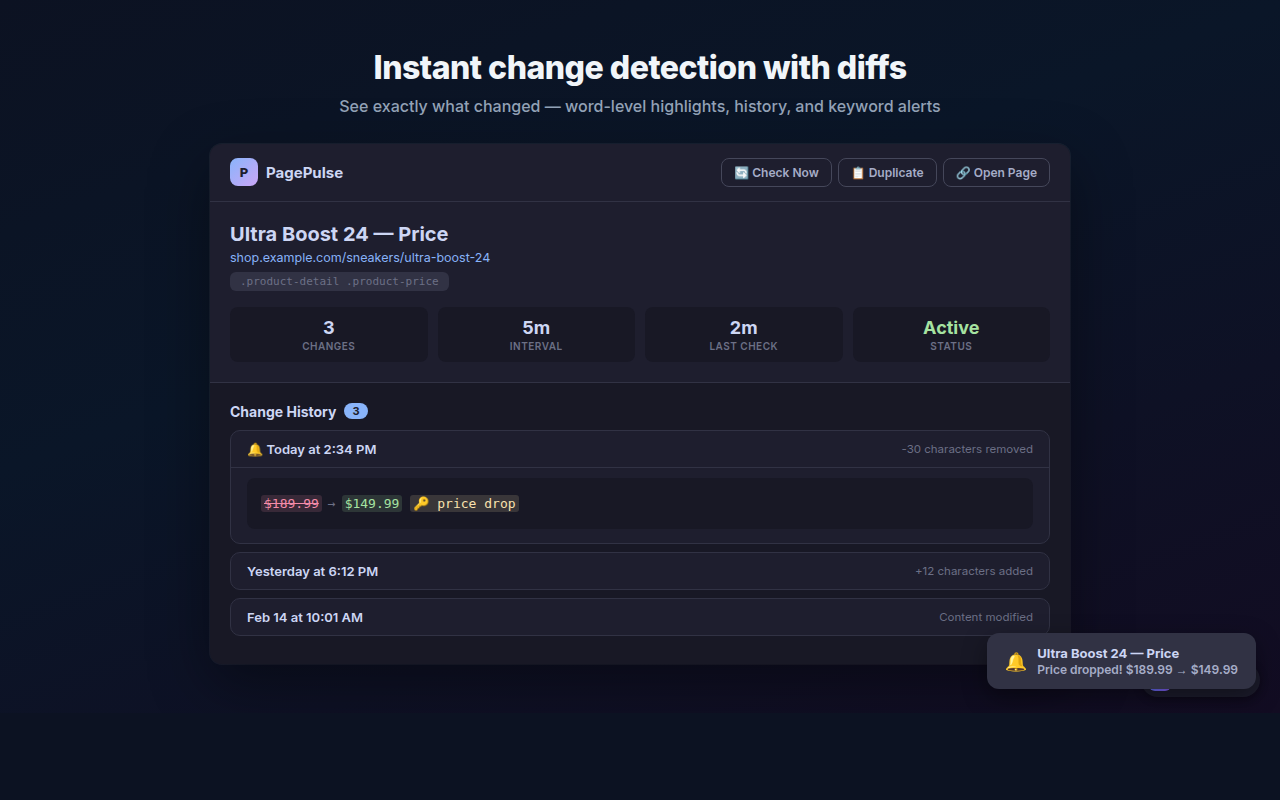Viewport: 1280px width, 800px height.
Task: Click the Instant change detection with diffs headline
Action: [640, 68]
